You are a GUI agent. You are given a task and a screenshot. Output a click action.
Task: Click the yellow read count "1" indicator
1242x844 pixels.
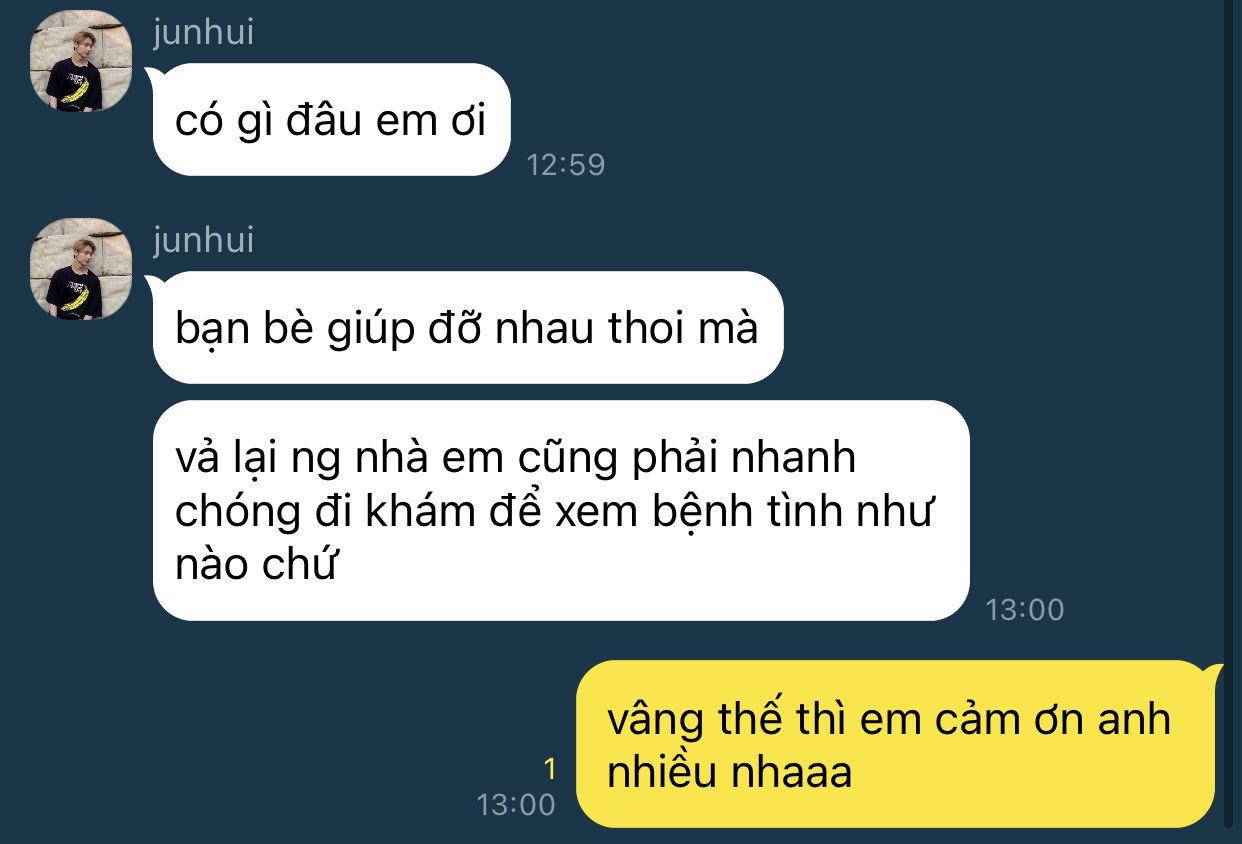[x=548, y=770]
